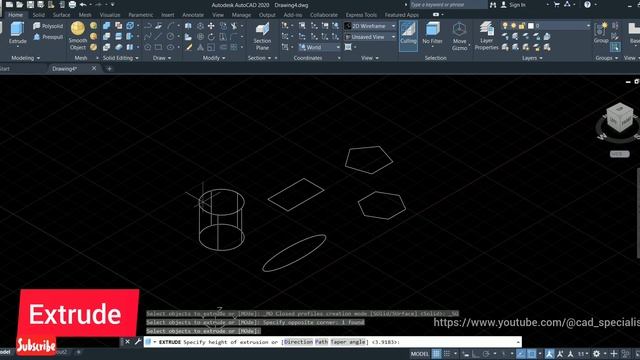Select the Ellipse tool in Draw panel
640x360 pixels.
tap(170, 47)
